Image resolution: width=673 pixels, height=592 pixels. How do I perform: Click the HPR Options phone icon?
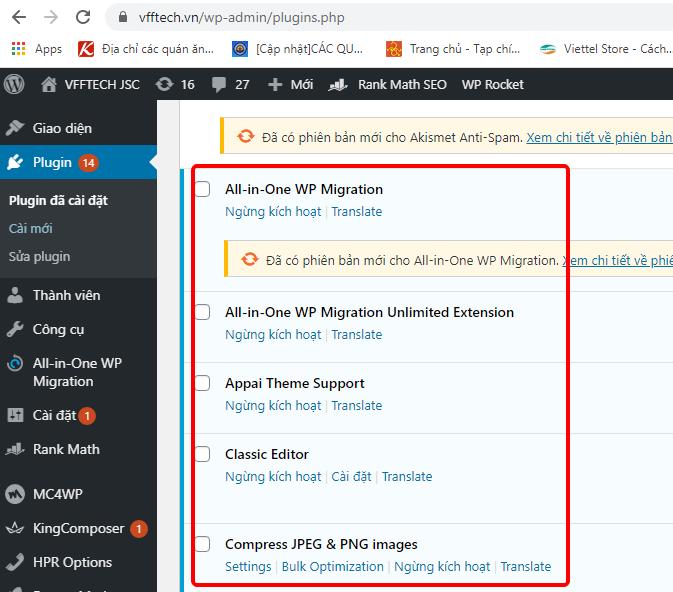pyautogui.click(x=15, y=562)
